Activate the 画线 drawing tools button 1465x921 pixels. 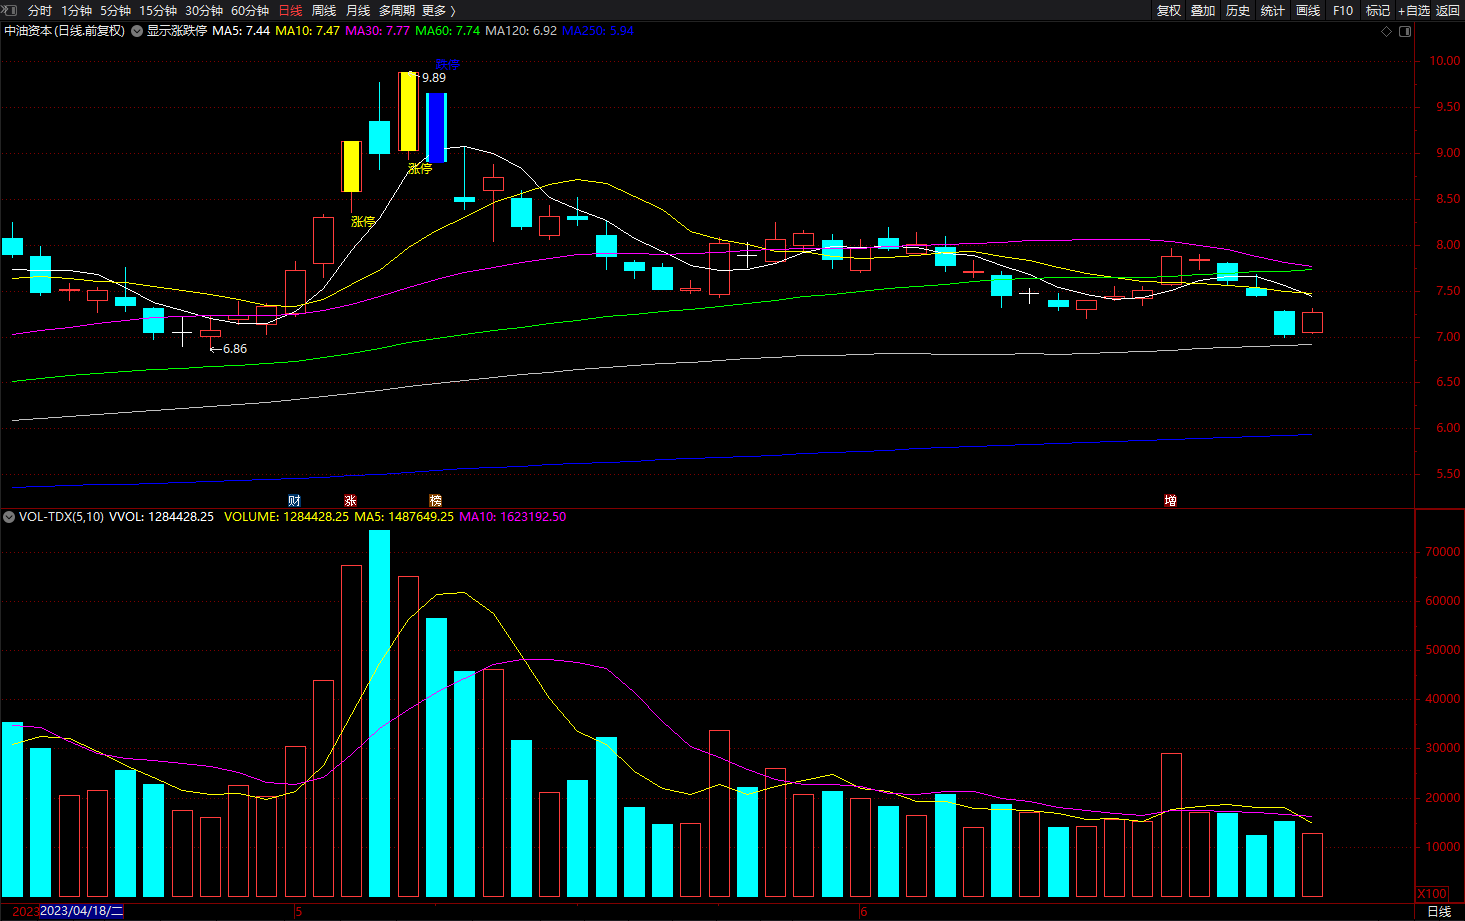click(x=1308, y=11)
